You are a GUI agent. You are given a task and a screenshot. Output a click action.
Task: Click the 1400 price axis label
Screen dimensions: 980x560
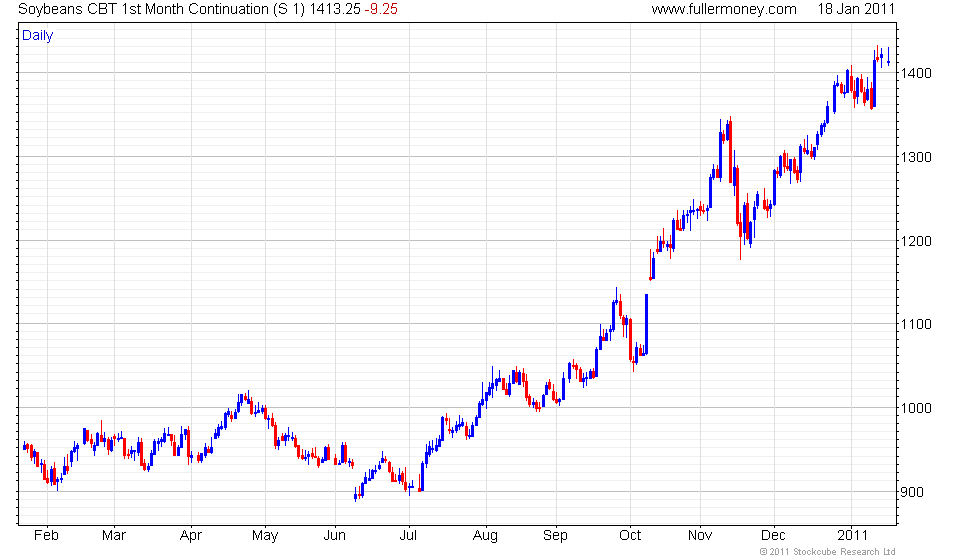click(916, 73)
